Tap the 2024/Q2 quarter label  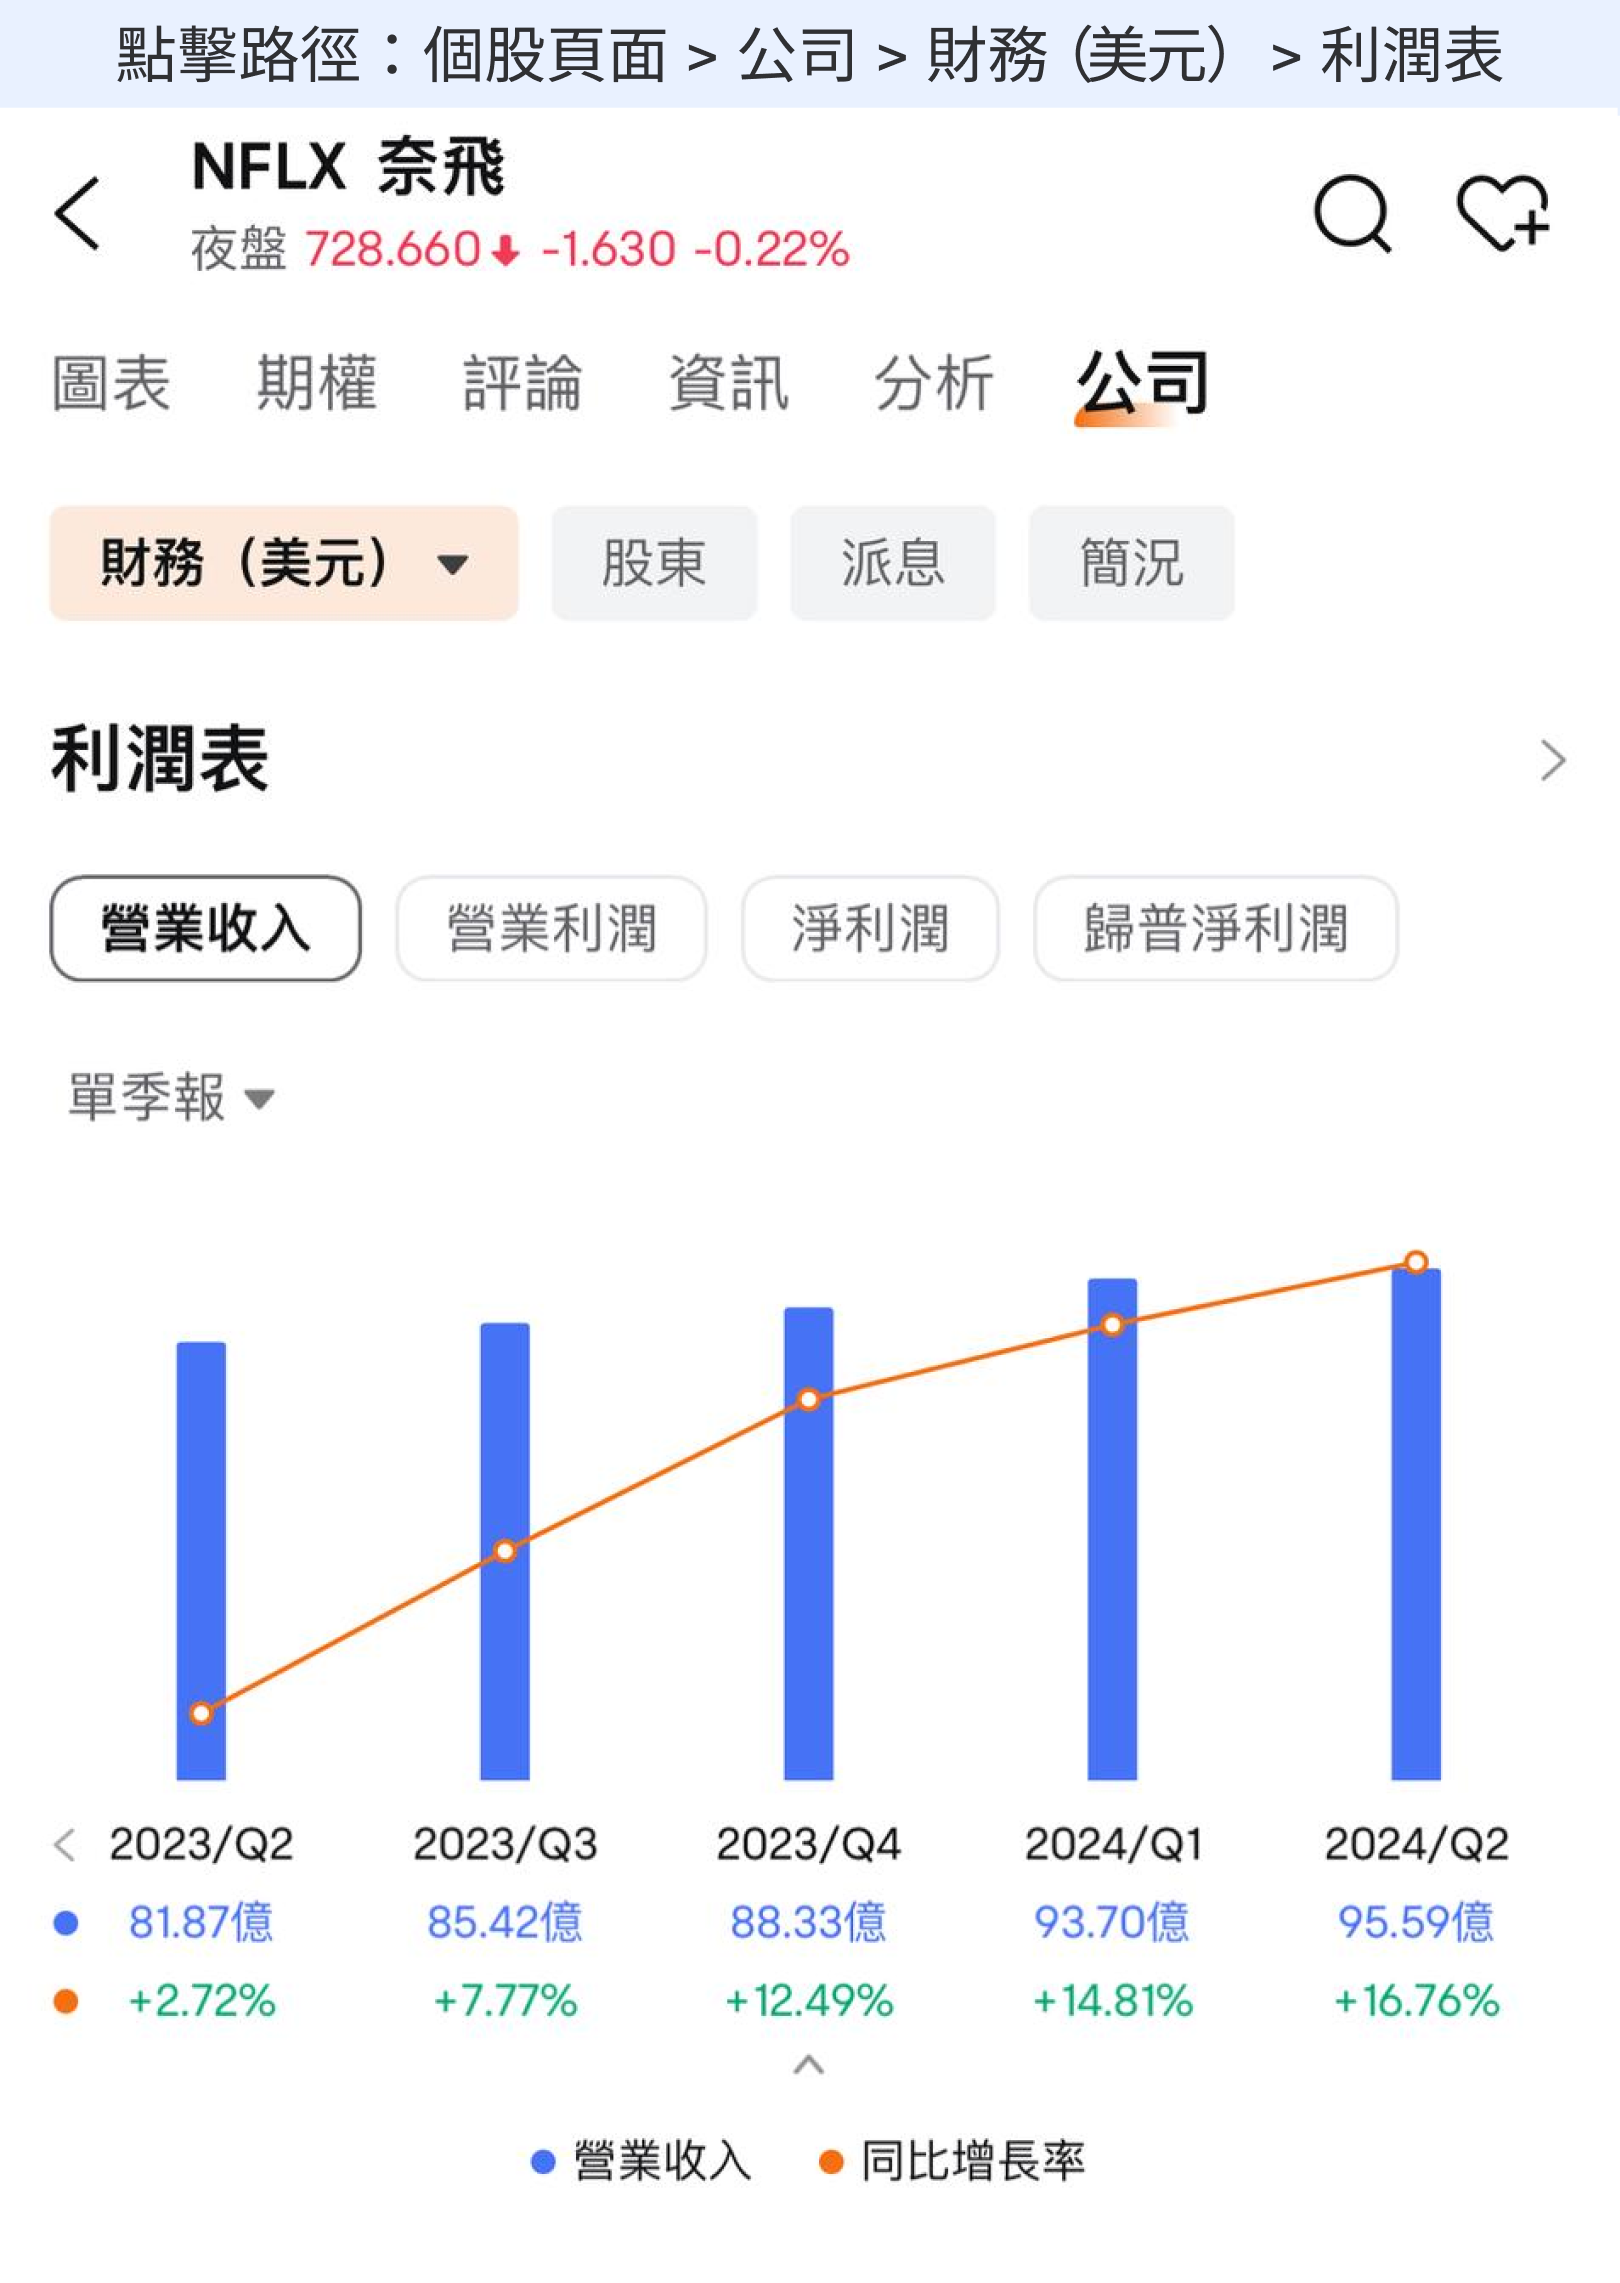click(x=1417, y=1845)
